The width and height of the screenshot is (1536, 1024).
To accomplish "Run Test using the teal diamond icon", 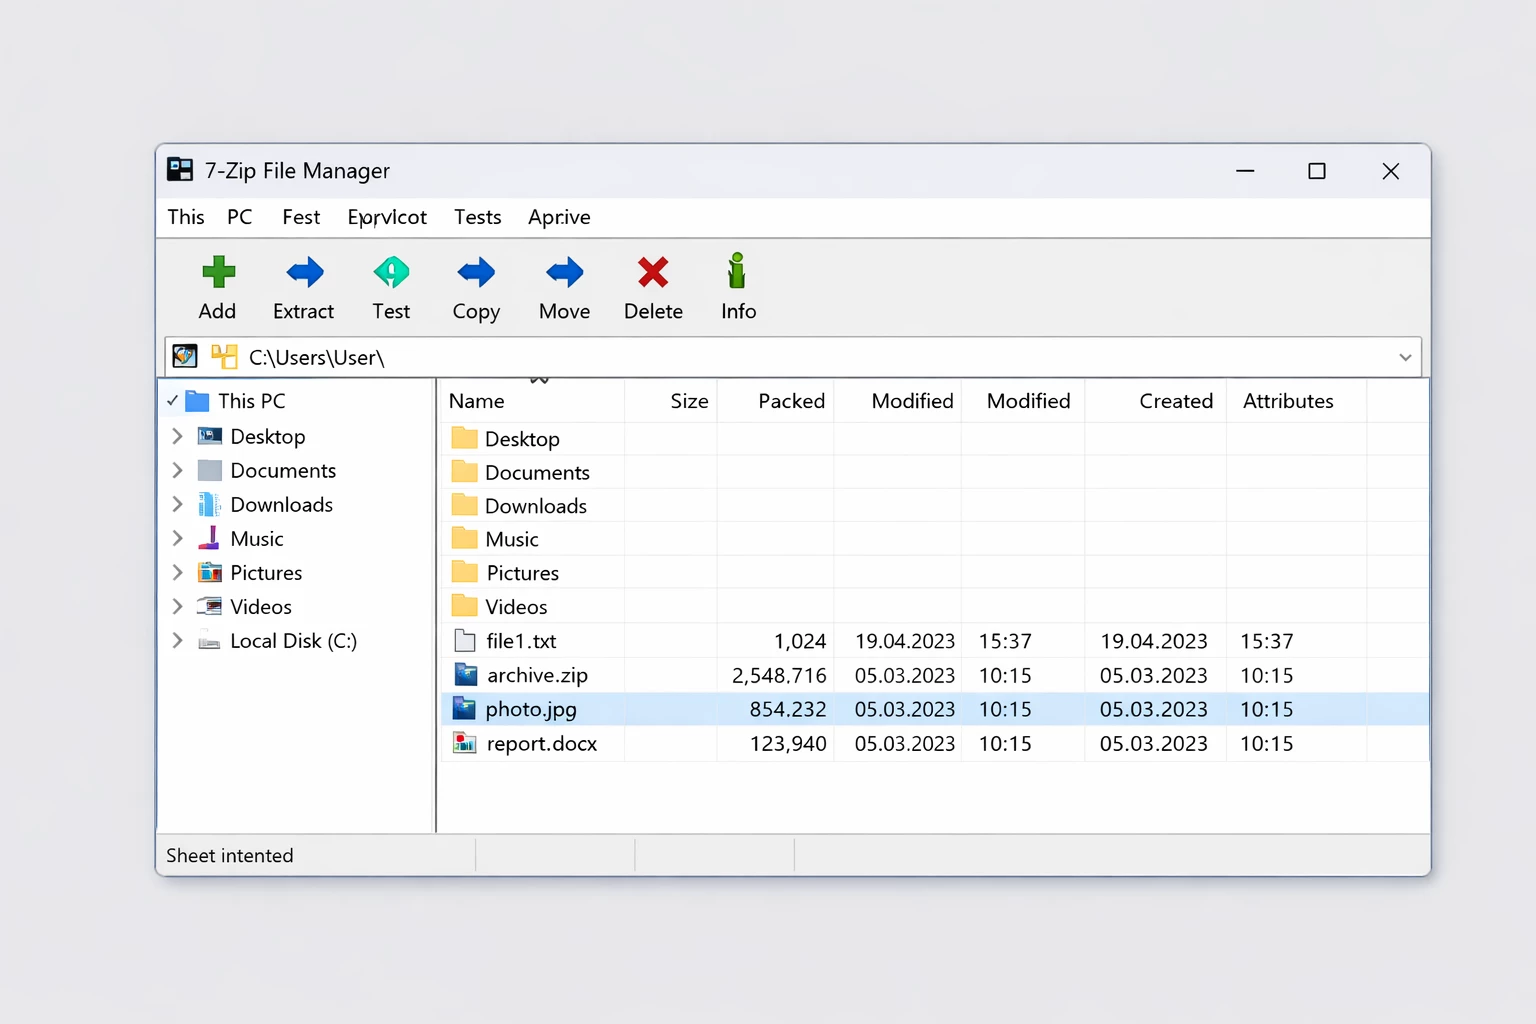I will pos(391,272).
